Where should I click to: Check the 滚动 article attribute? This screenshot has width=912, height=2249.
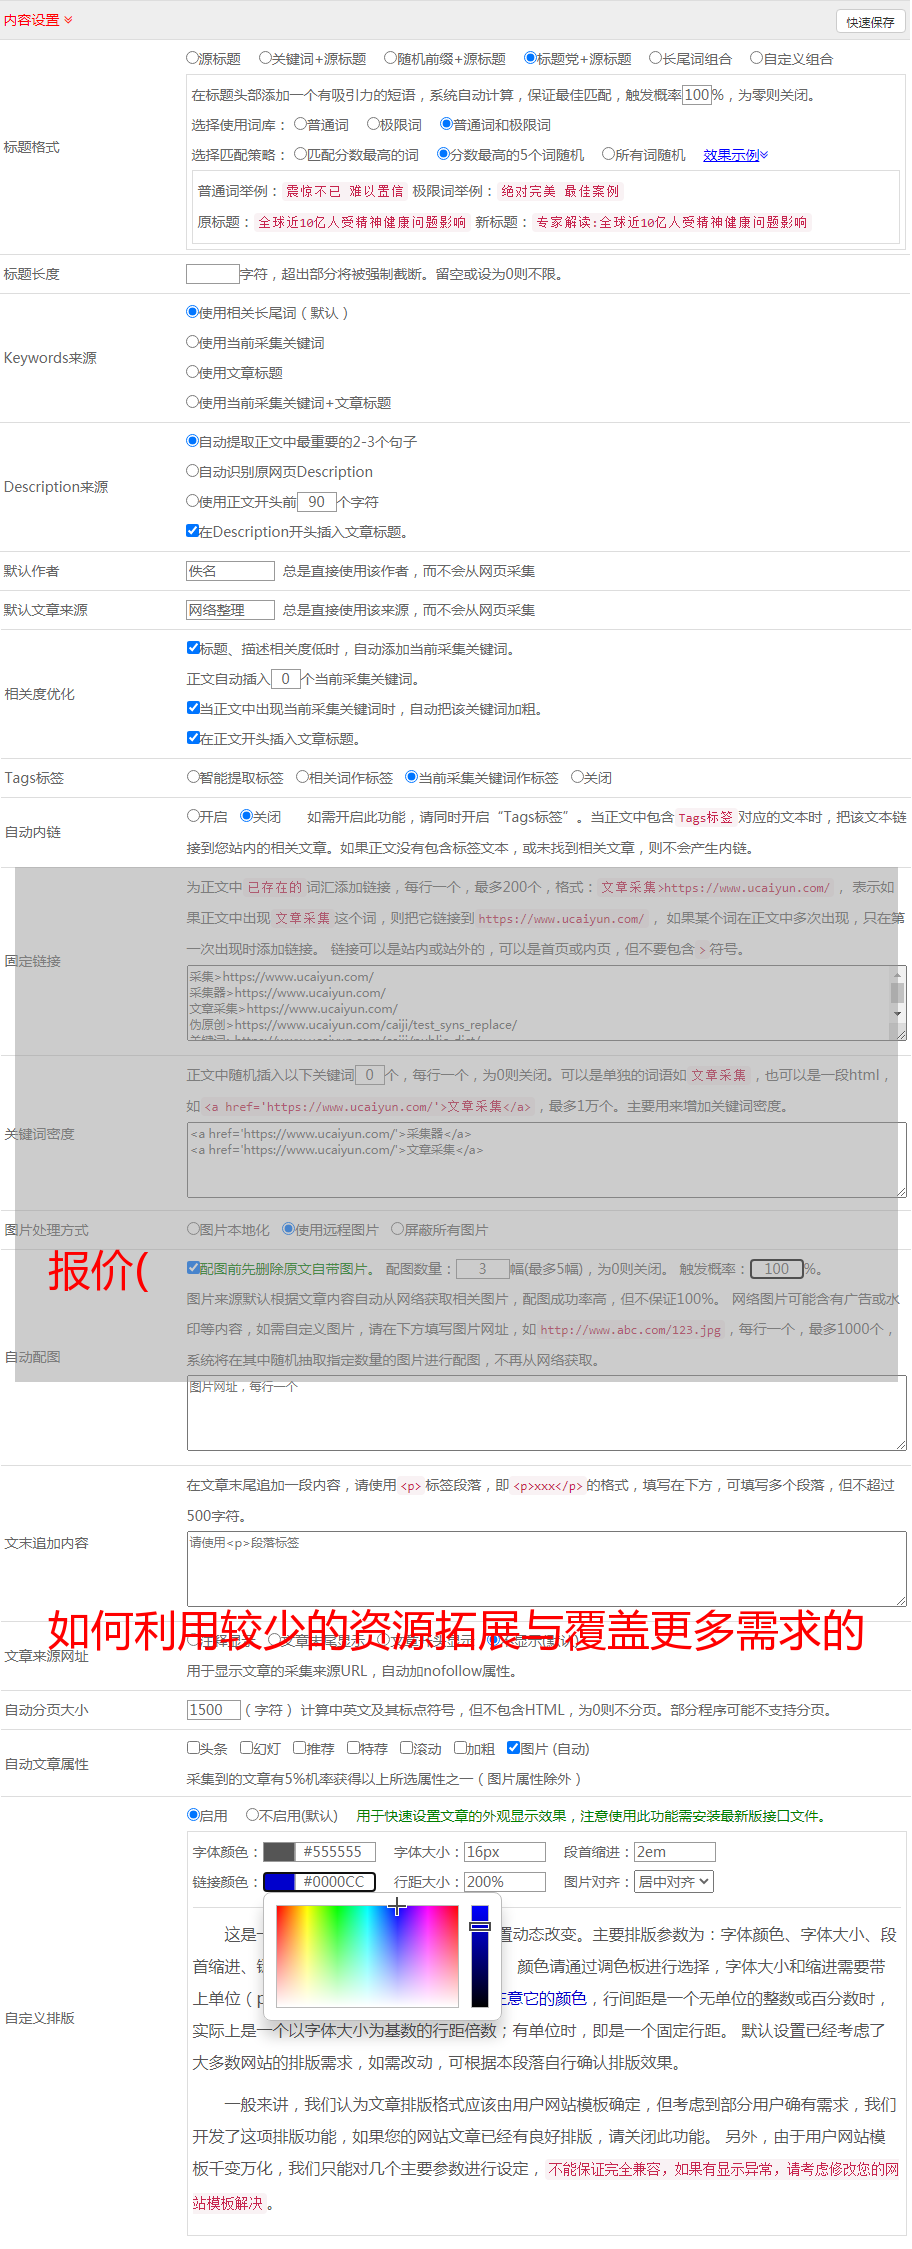[x=406, y=1748]
